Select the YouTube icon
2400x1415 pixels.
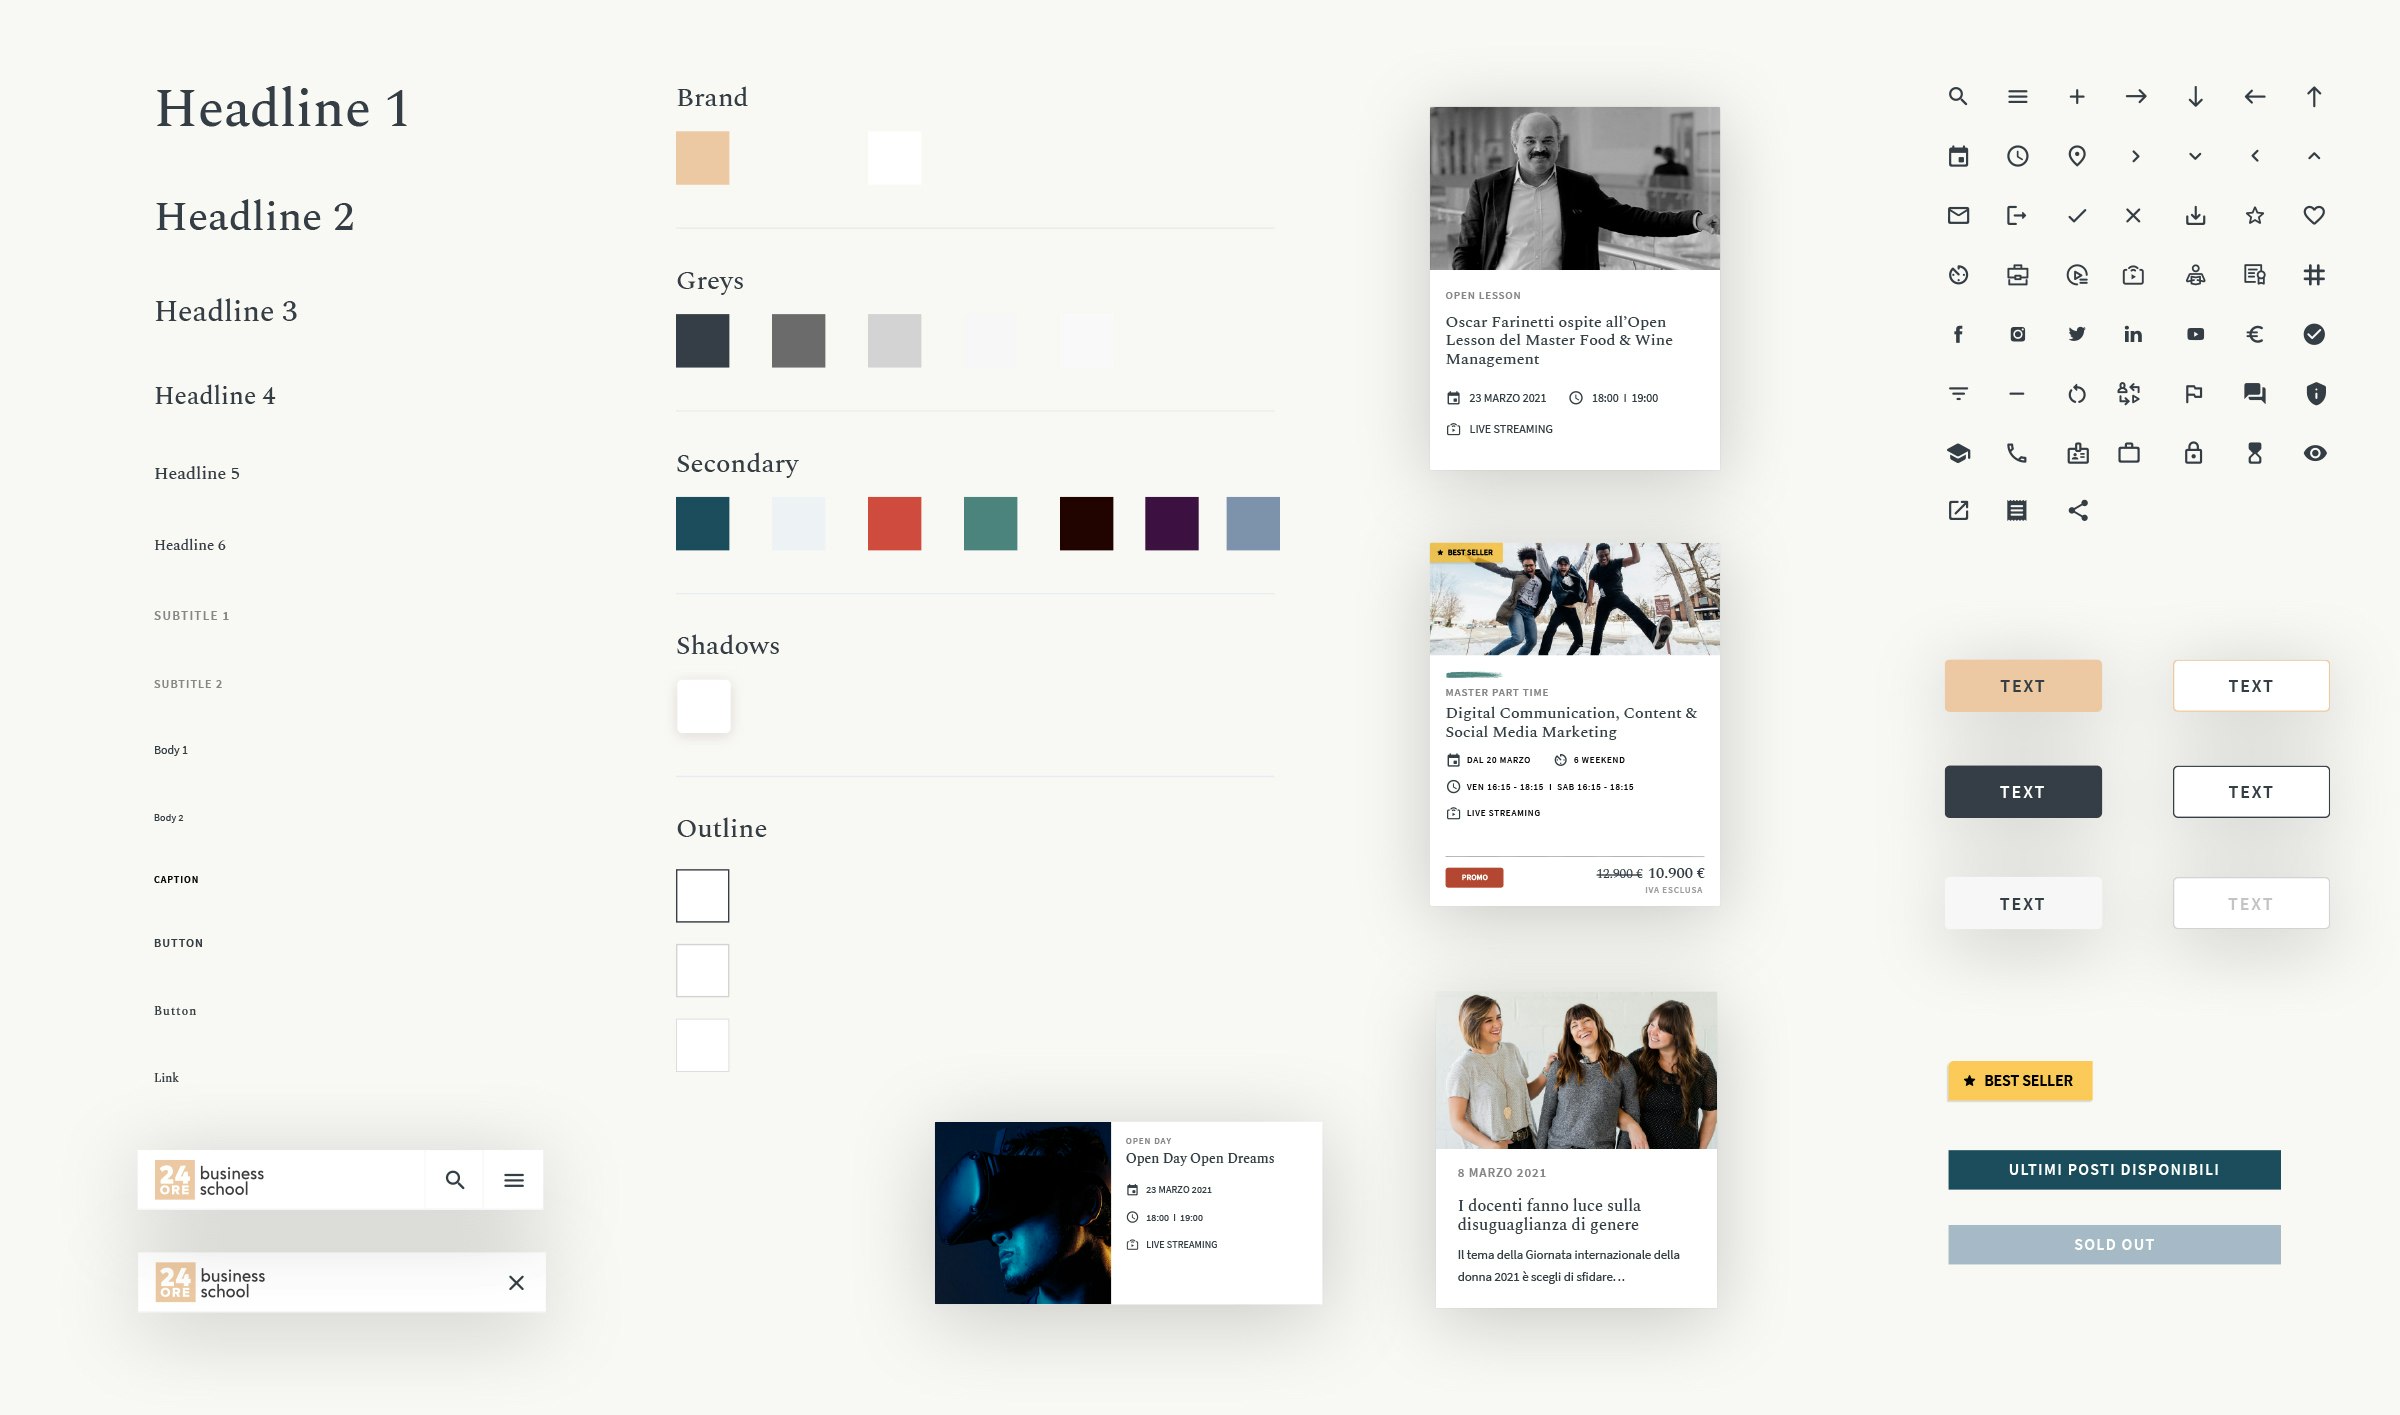tap(2194, 333)
